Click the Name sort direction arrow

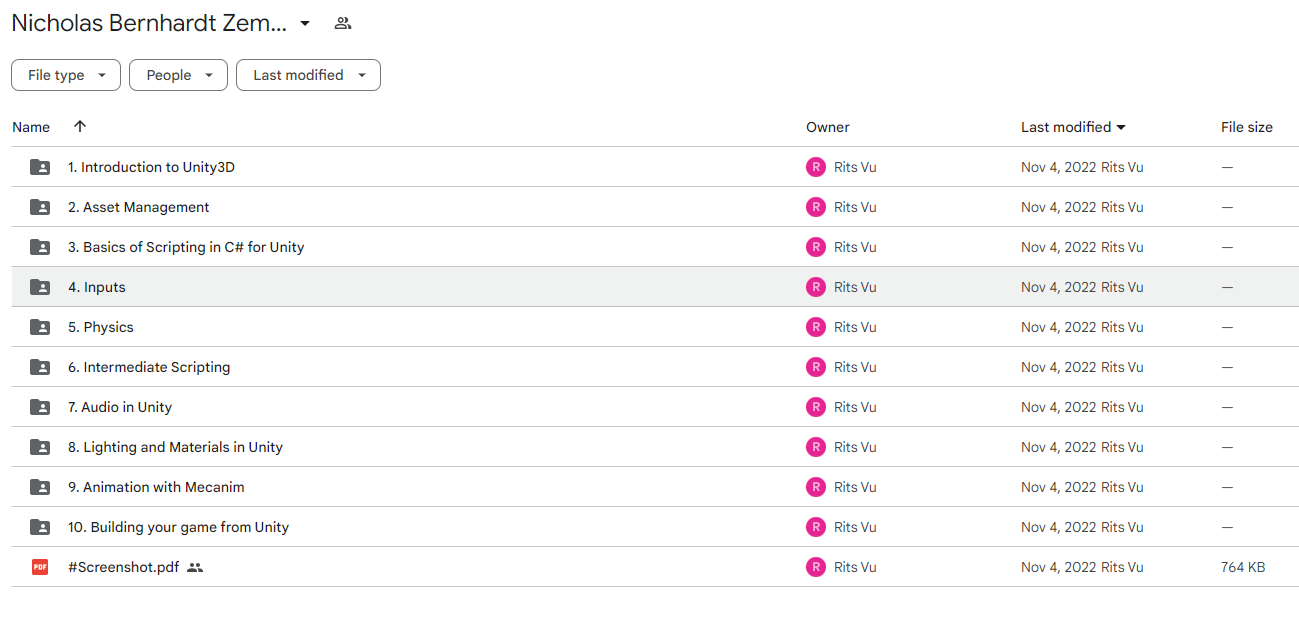(80, 126)
